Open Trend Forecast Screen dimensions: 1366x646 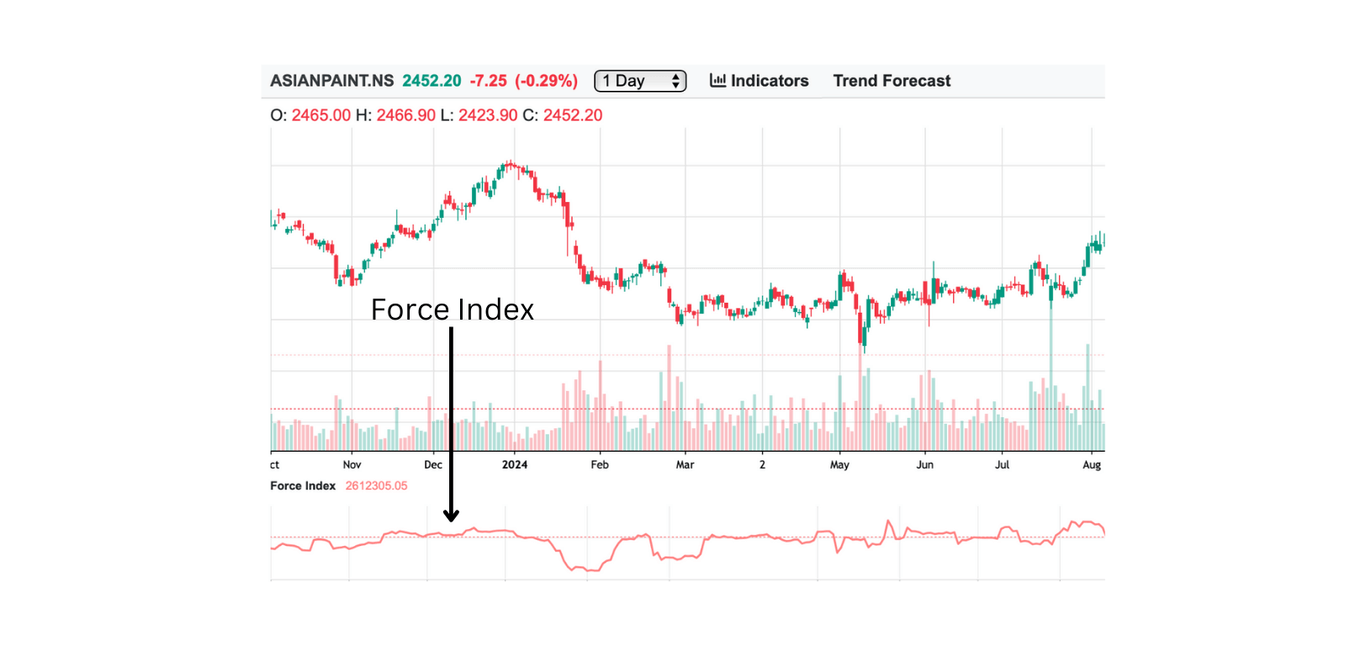[892, 81]
